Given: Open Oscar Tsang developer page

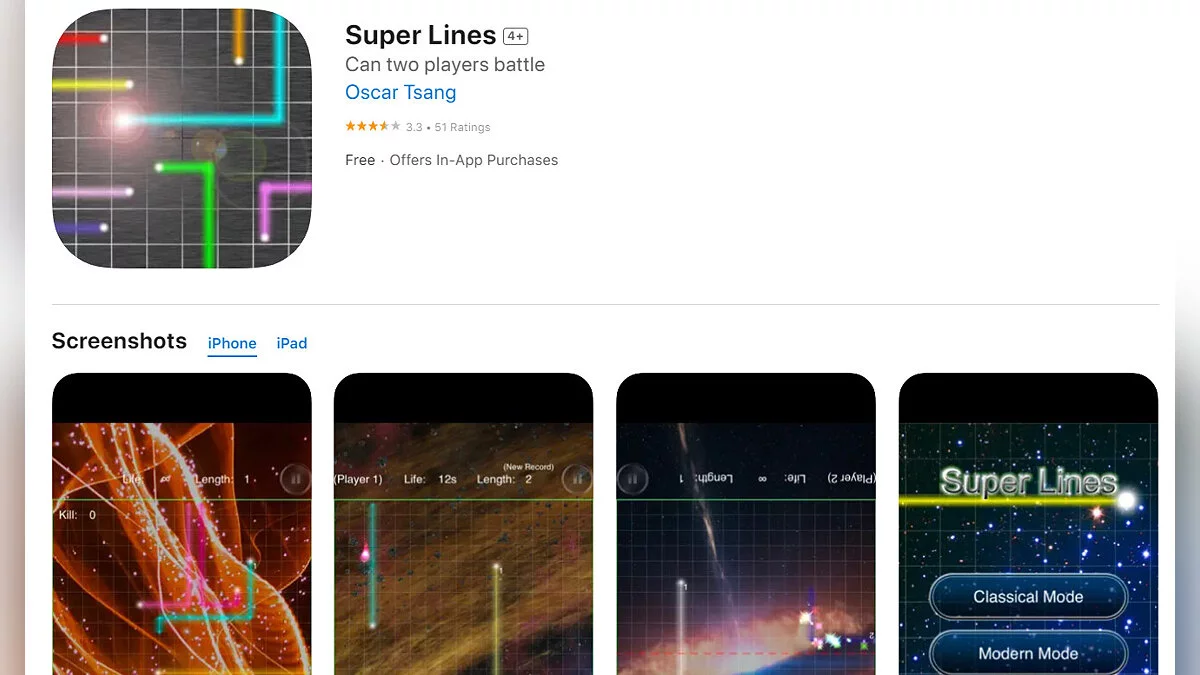Looking at the screenshot, I should (400, 92).
